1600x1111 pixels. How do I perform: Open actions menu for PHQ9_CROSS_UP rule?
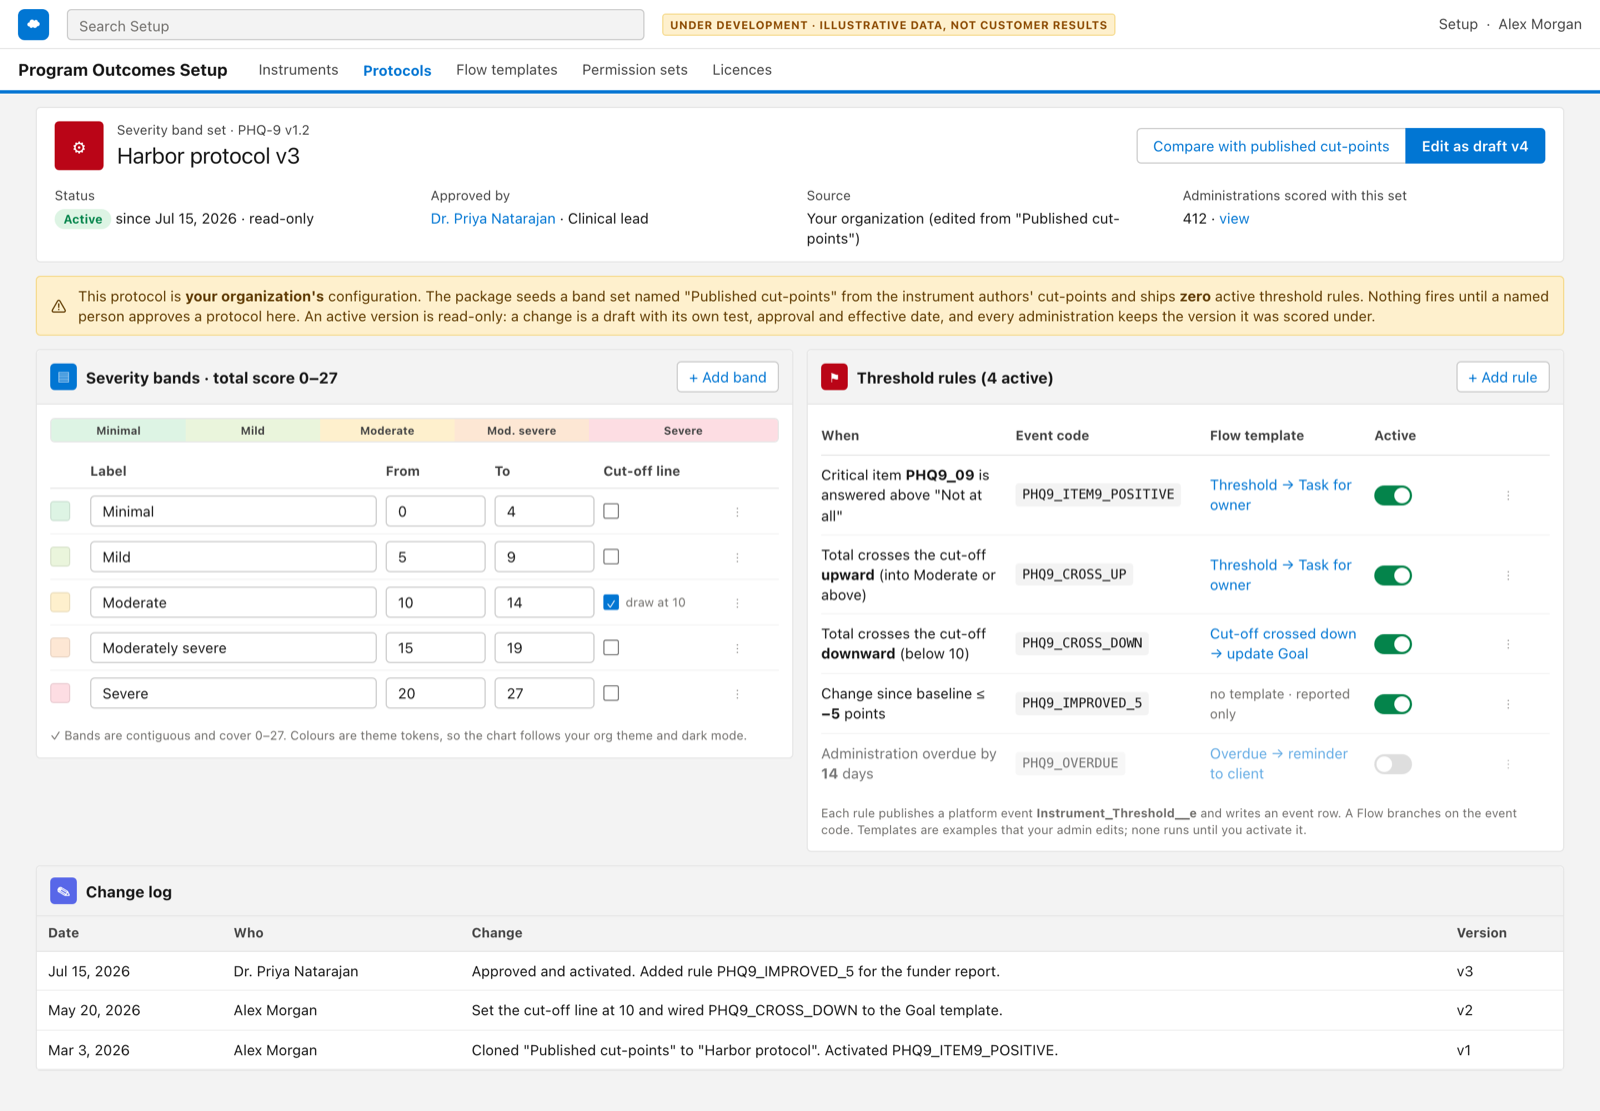tap(1508, 575)
